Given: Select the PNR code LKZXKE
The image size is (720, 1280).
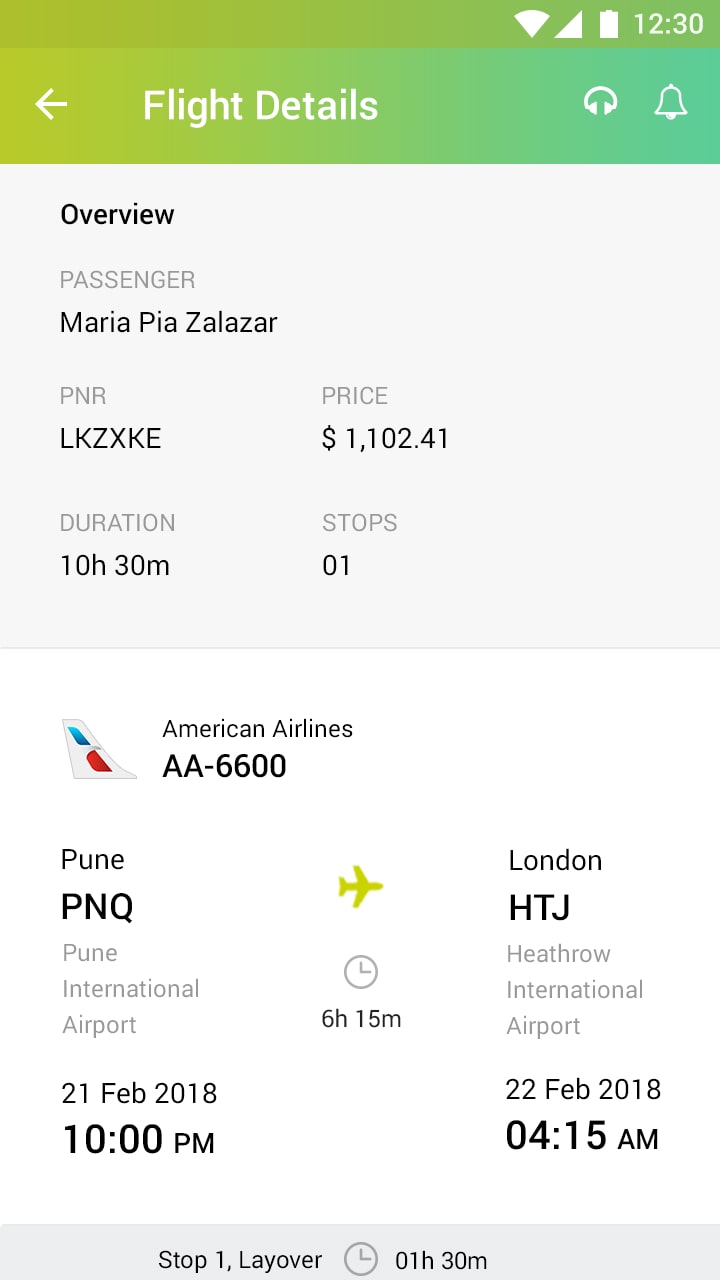Looking at the screenshot, I should click(111, 438).
